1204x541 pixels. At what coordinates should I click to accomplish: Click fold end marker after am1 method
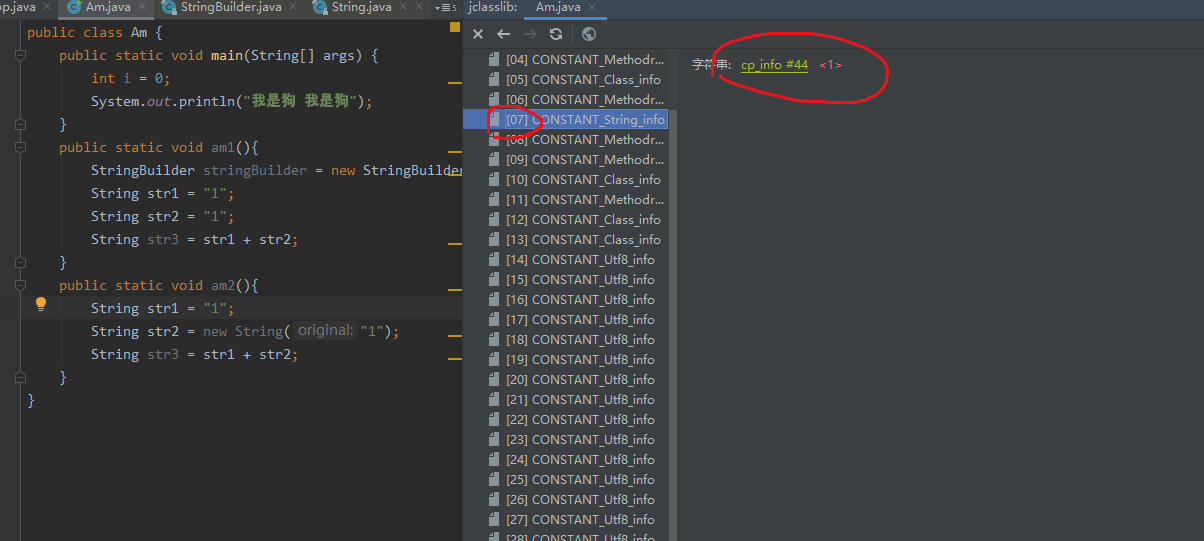[x=20, y=262]
